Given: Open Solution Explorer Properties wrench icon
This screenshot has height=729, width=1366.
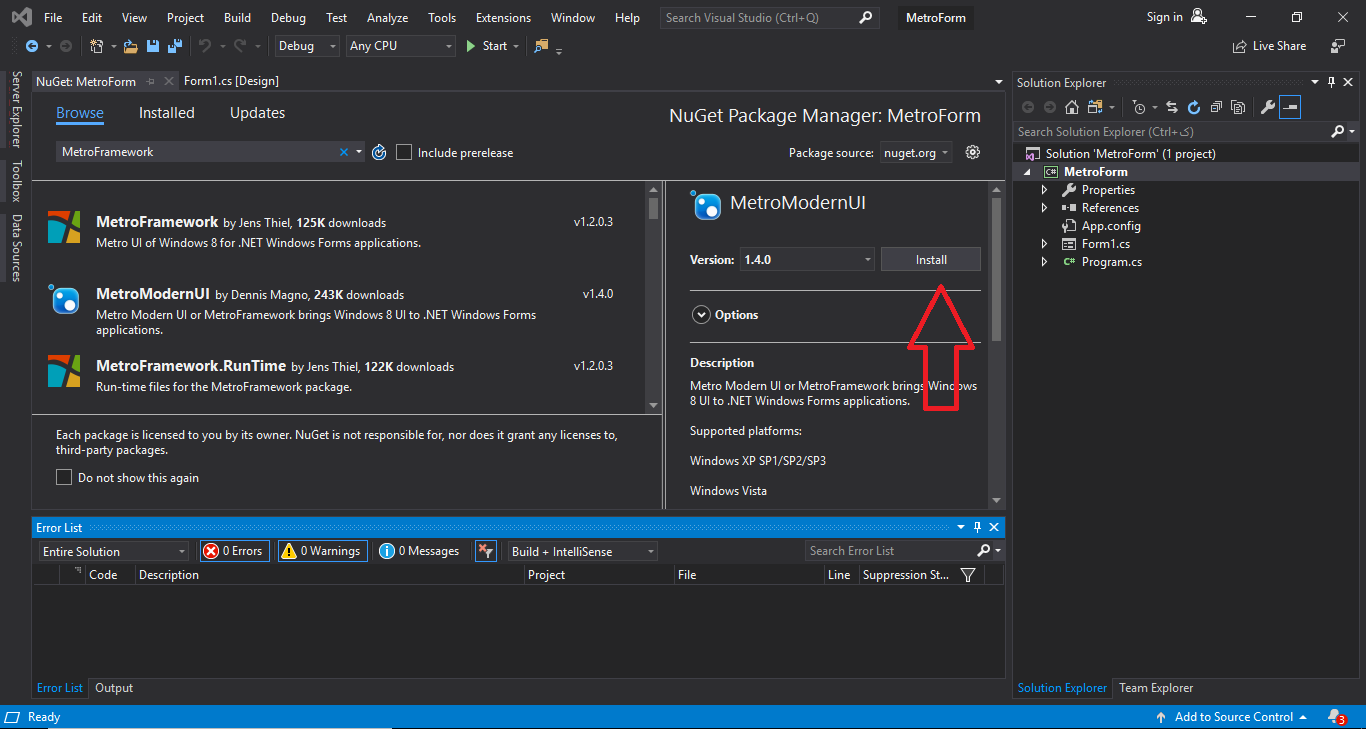Looking at the screenshot, I should pos(1267,107).
